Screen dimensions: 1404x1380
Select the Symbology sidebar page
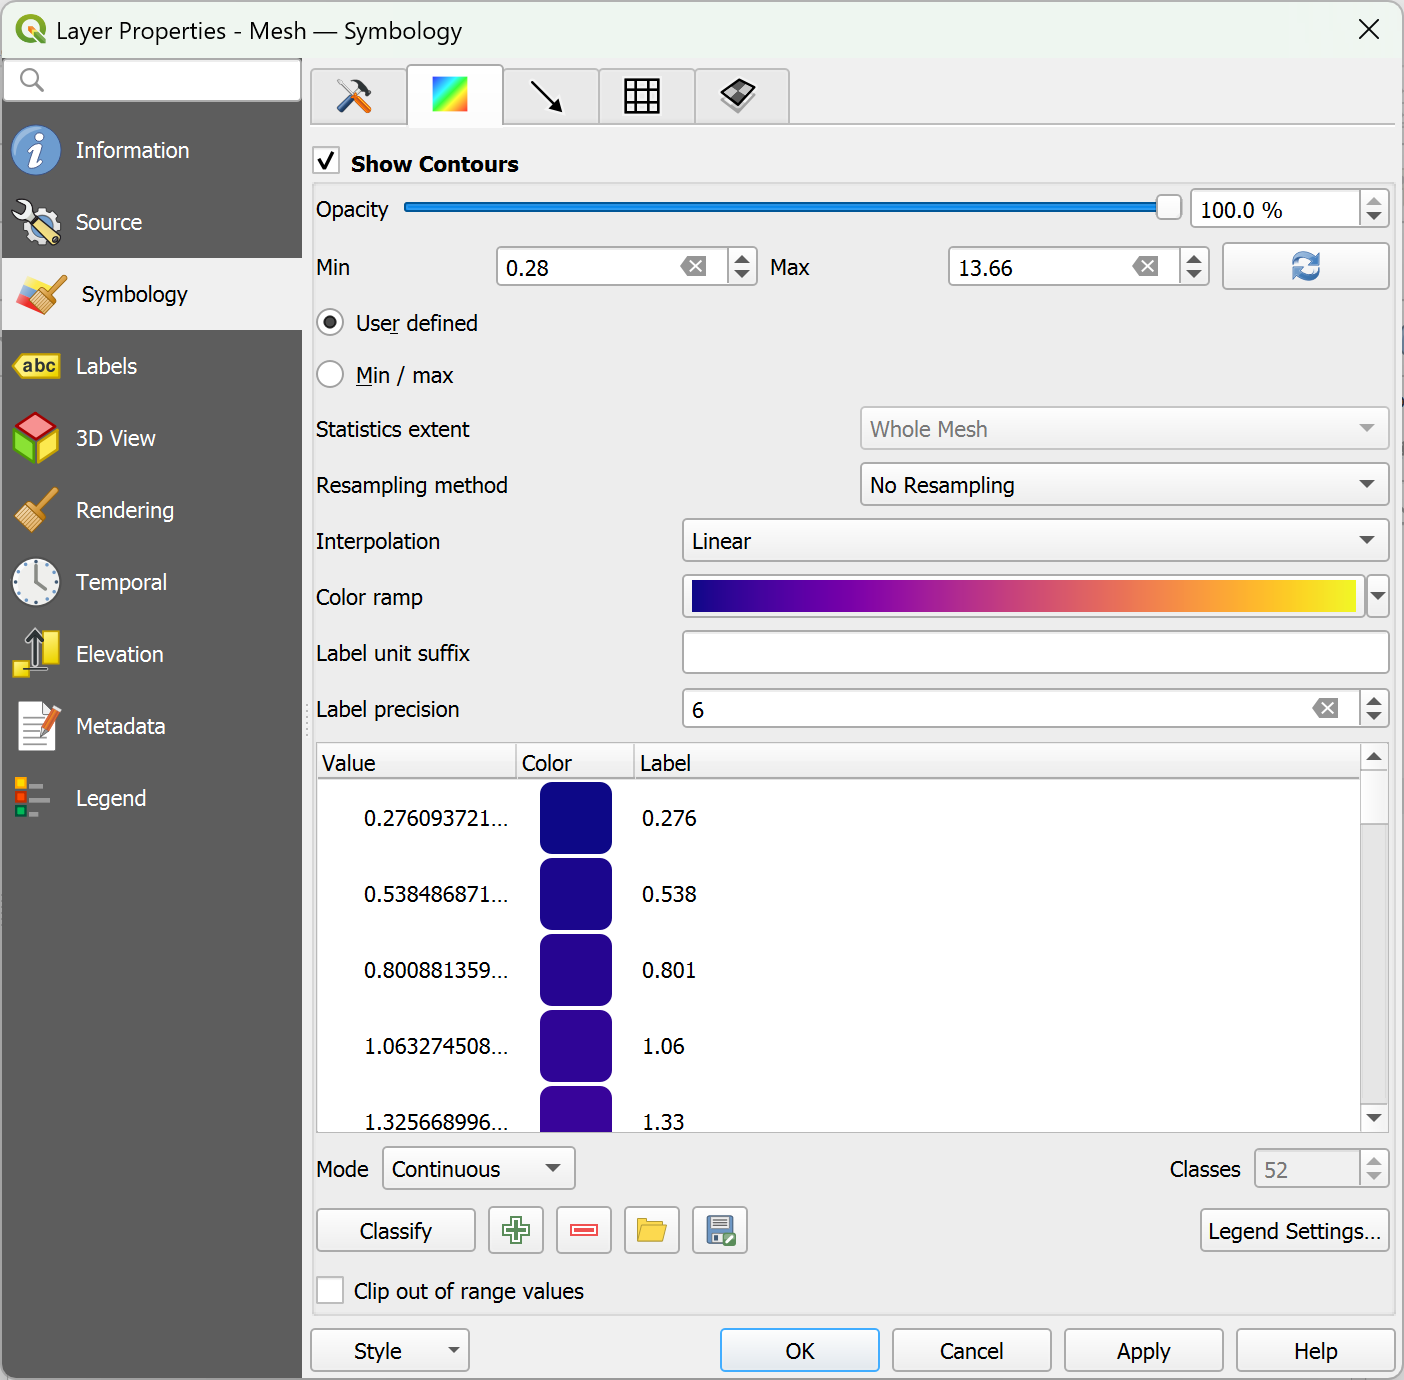tap(152, 294)
